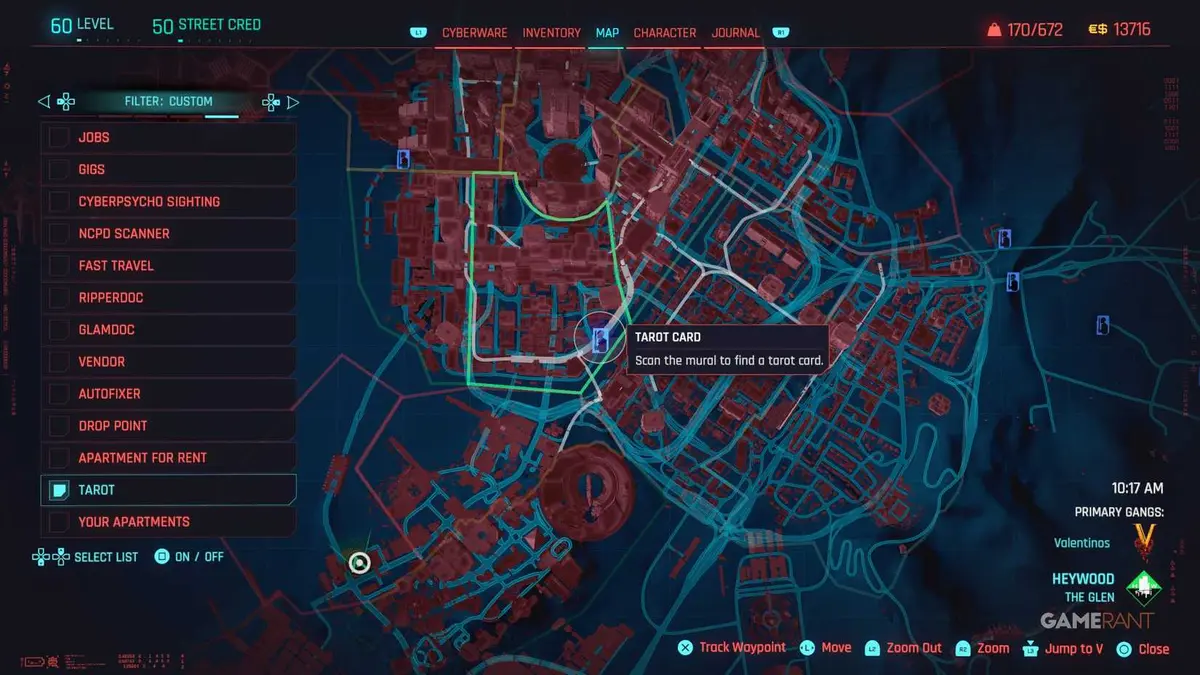Click the player position marker on the map

click(x=359, y=562)
